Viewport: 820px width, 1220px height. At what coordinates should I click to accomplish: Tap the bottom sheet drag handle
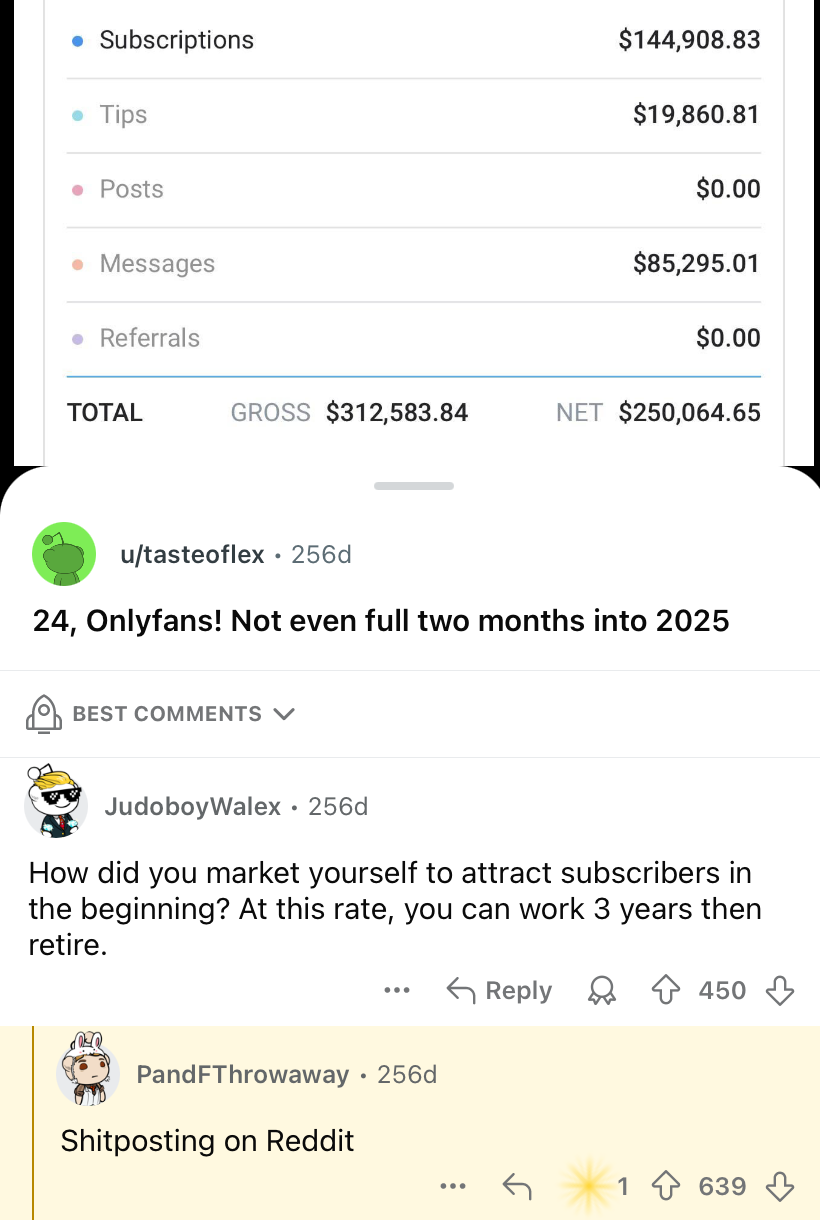click(x=414, y=486)
